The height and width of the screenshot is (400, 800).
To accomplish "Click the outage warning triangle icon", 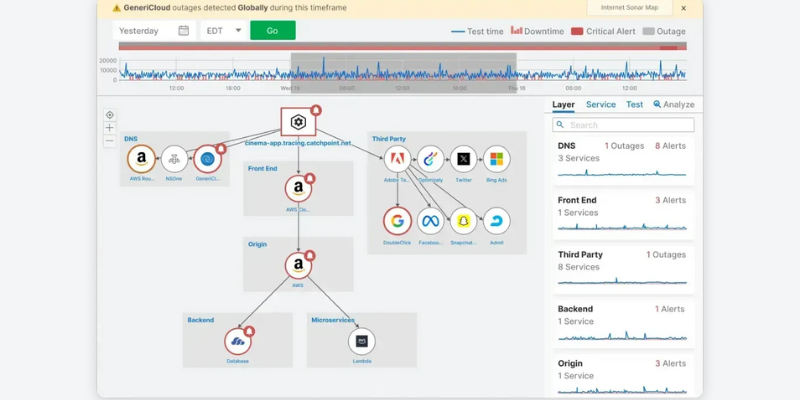I will point(117,8).
